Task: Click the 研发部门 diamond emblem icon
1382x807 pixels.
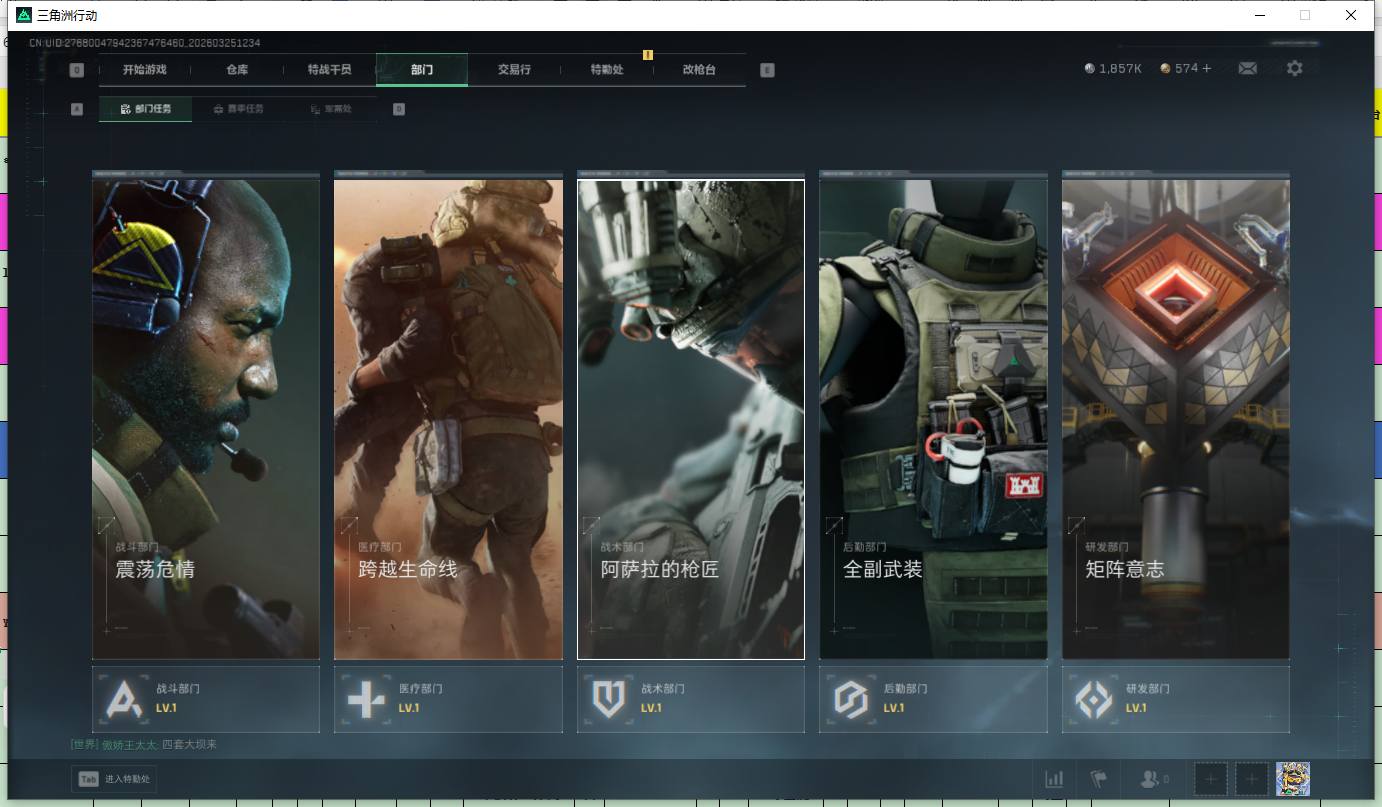Action: pyautogui.click(x=1093, y=699)
